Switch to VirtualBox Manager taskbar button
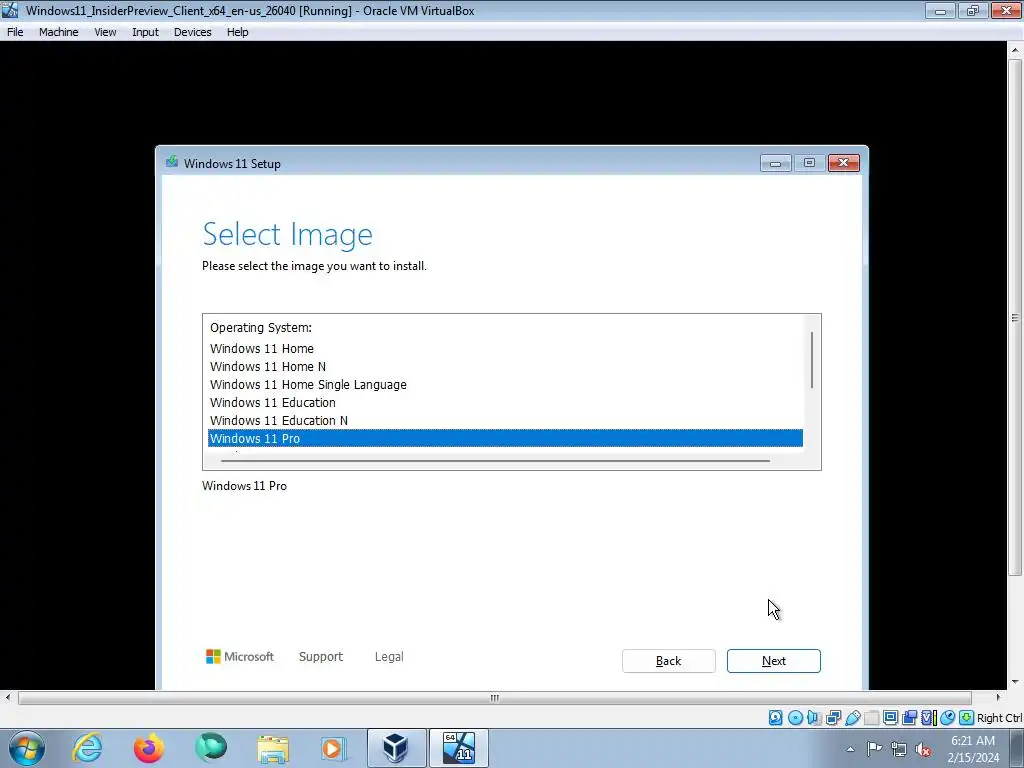Screen dimensions: 1024x768 396,748
